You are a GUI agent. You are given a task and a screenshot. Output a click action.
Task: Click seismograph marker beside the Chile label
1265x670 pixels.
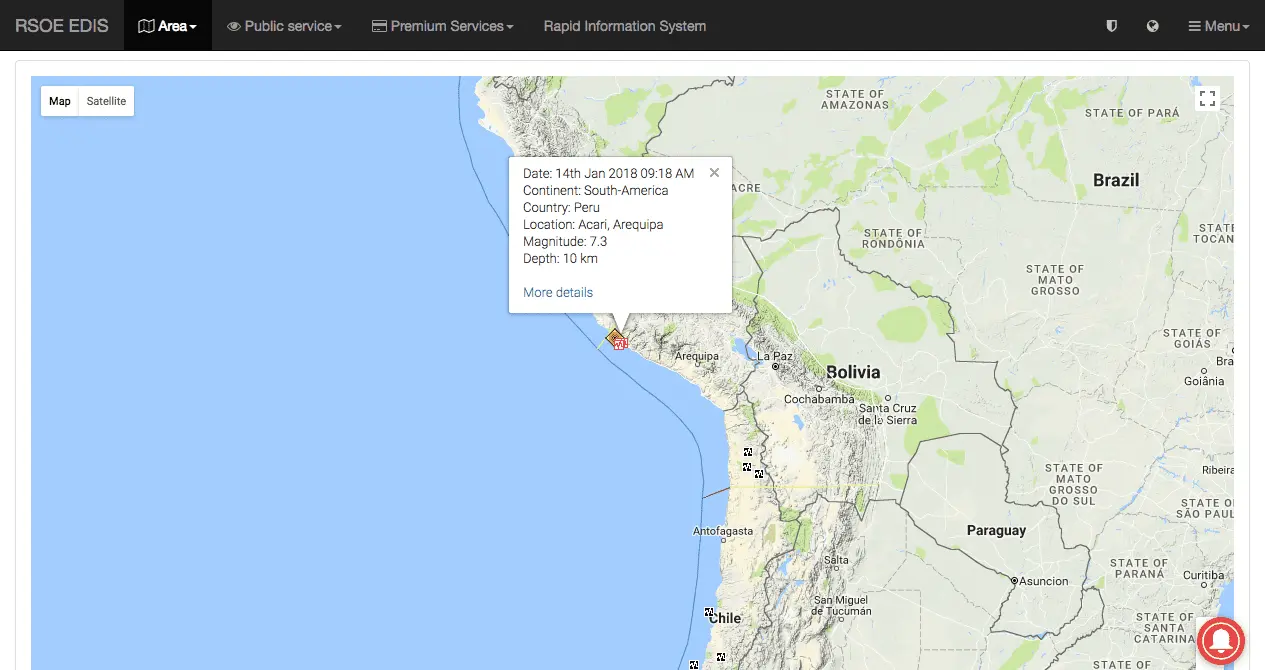(x=709, y=612)
